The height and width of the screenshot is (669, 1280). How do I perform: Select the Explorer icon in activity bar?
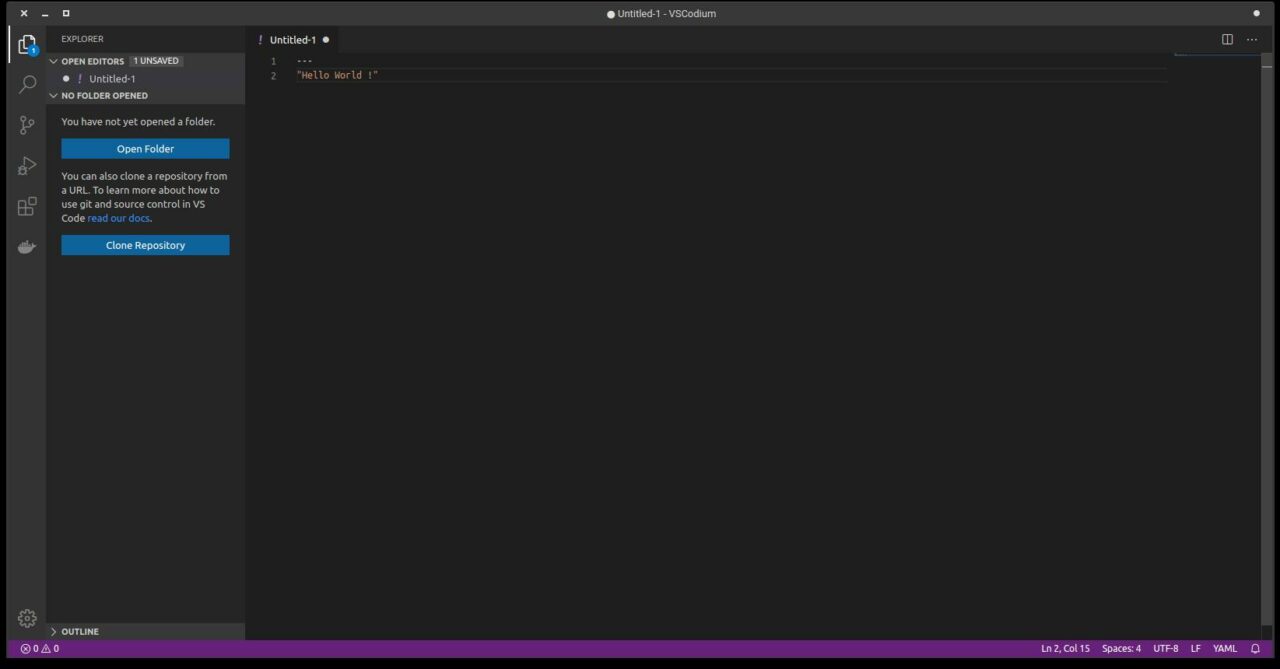pyautogui.click(x=27, y=44)
